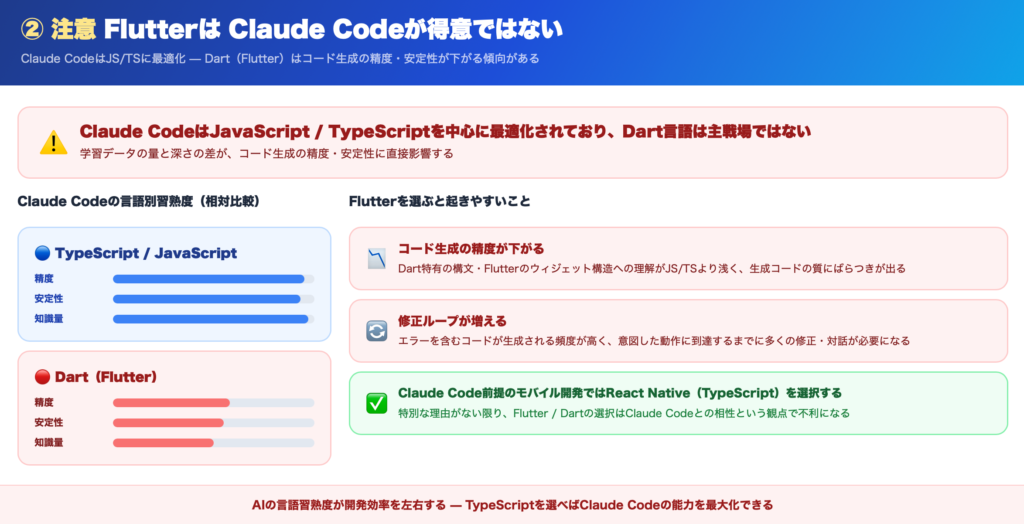Click the yellow warning triangle icon

click(53, 142)
